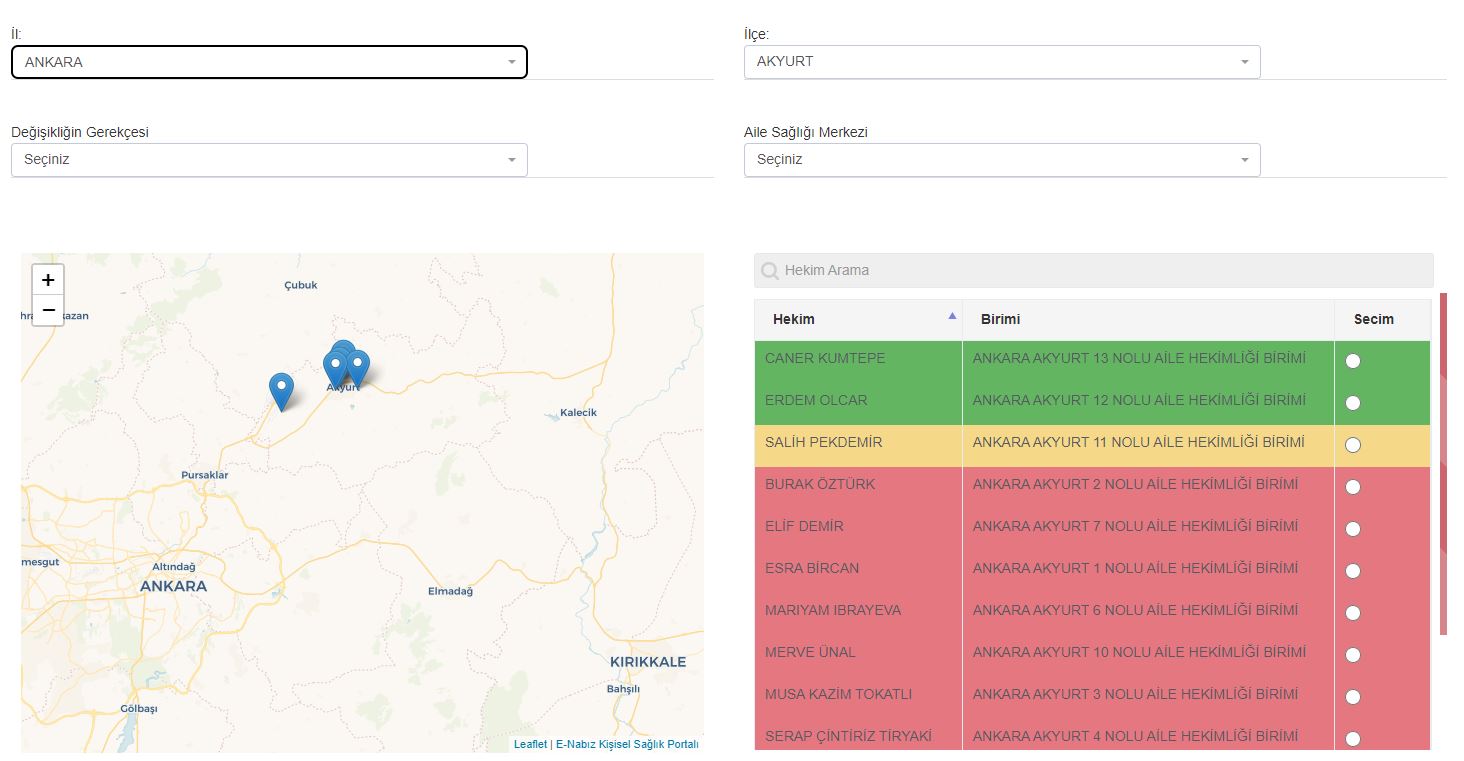
Task: Open the Leaflet attribution link
Action: 530,744
